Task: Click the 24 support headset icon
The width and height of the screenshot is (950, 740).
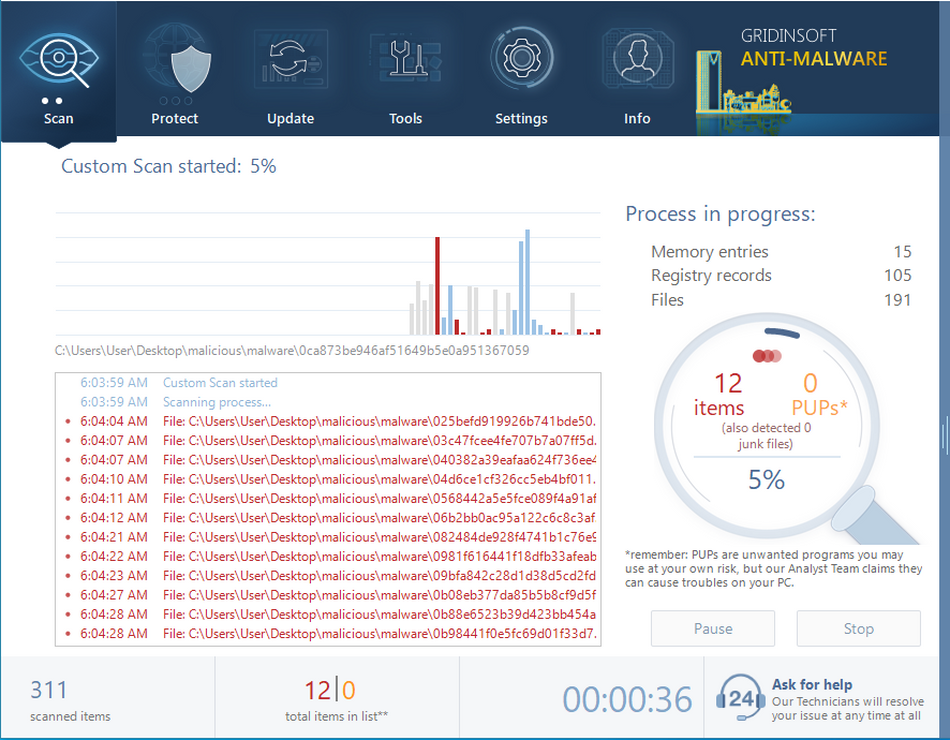Action: (x=741, y=699)
